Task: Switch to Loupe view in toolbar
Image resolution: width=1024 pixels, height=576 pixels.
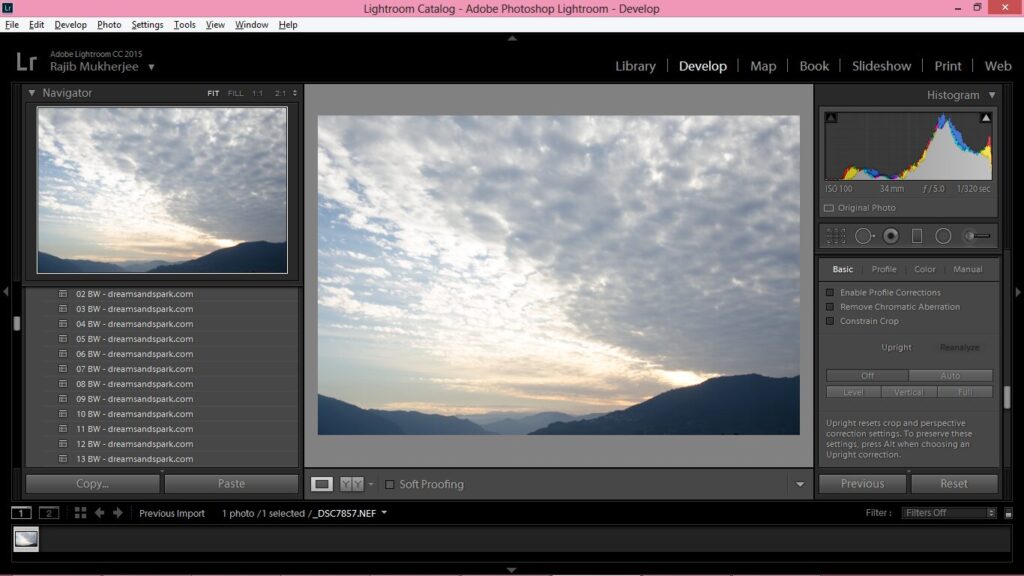Action: point(321,484)
